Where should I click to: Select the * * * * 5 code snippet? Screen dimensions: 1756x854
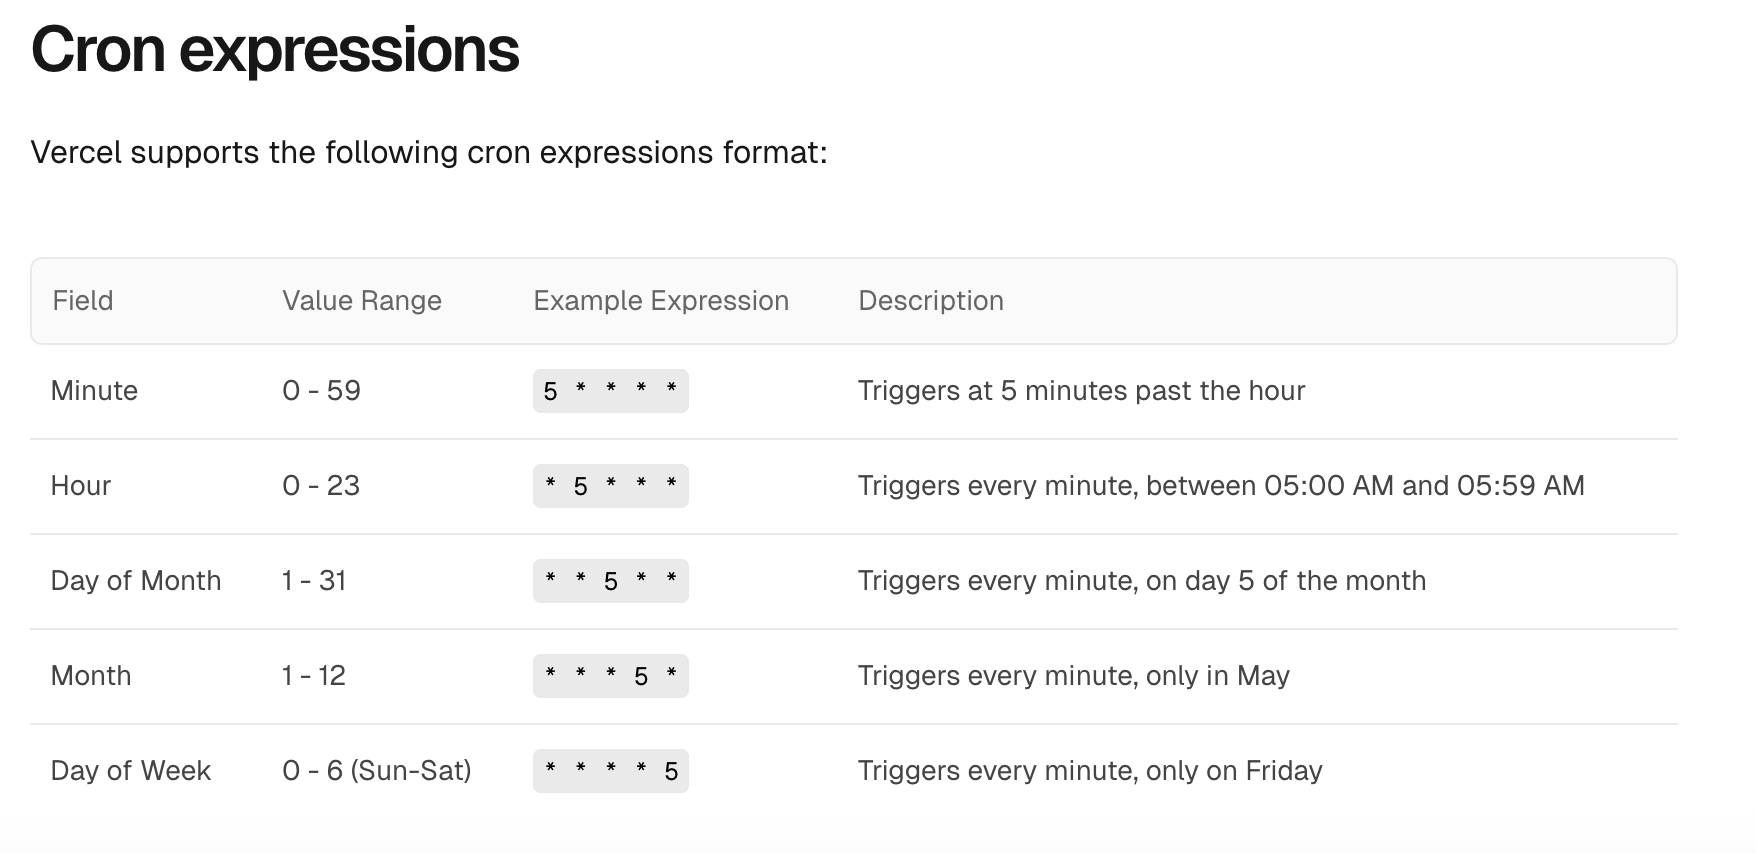click(x=611, y=771)
